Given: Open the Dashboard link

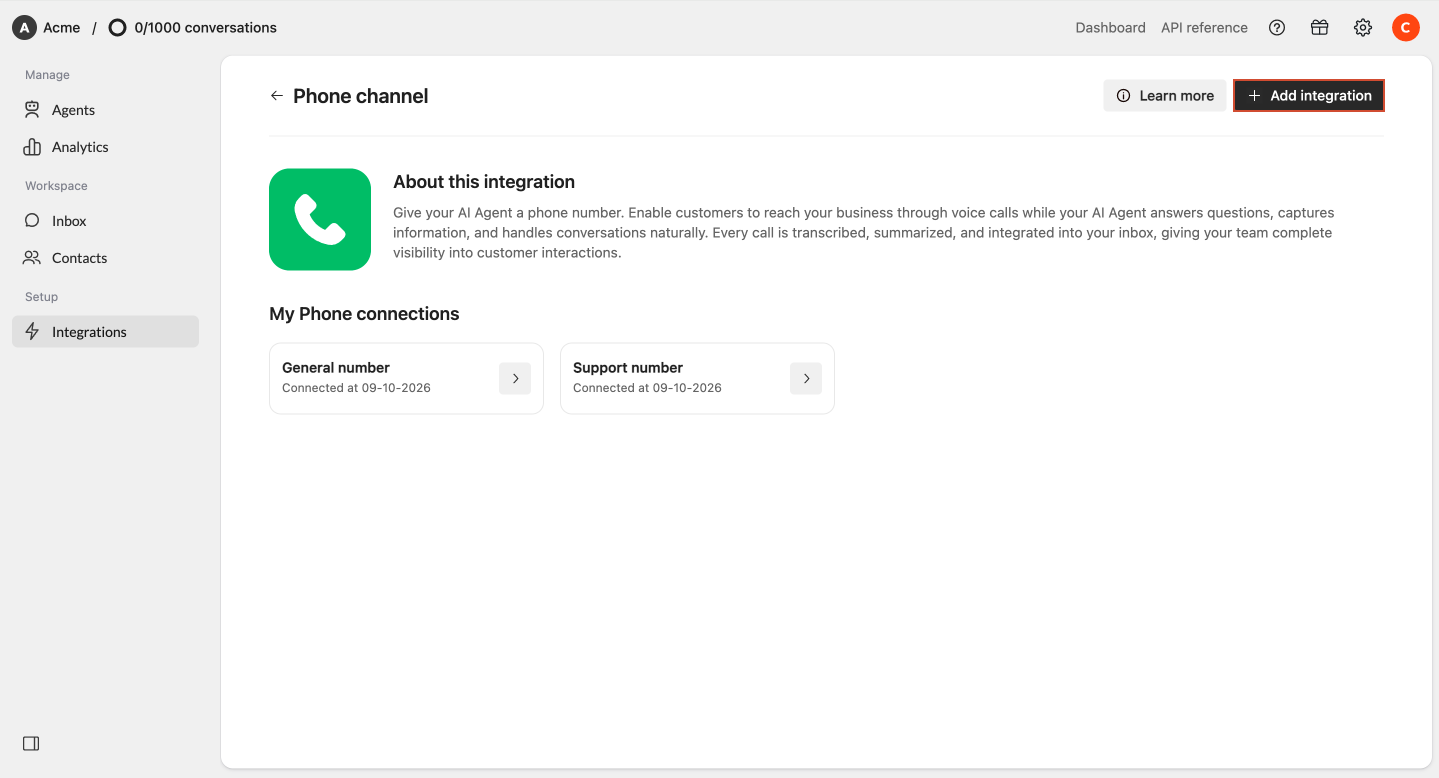Looking at the screenshot, I should click(1110, 28).
